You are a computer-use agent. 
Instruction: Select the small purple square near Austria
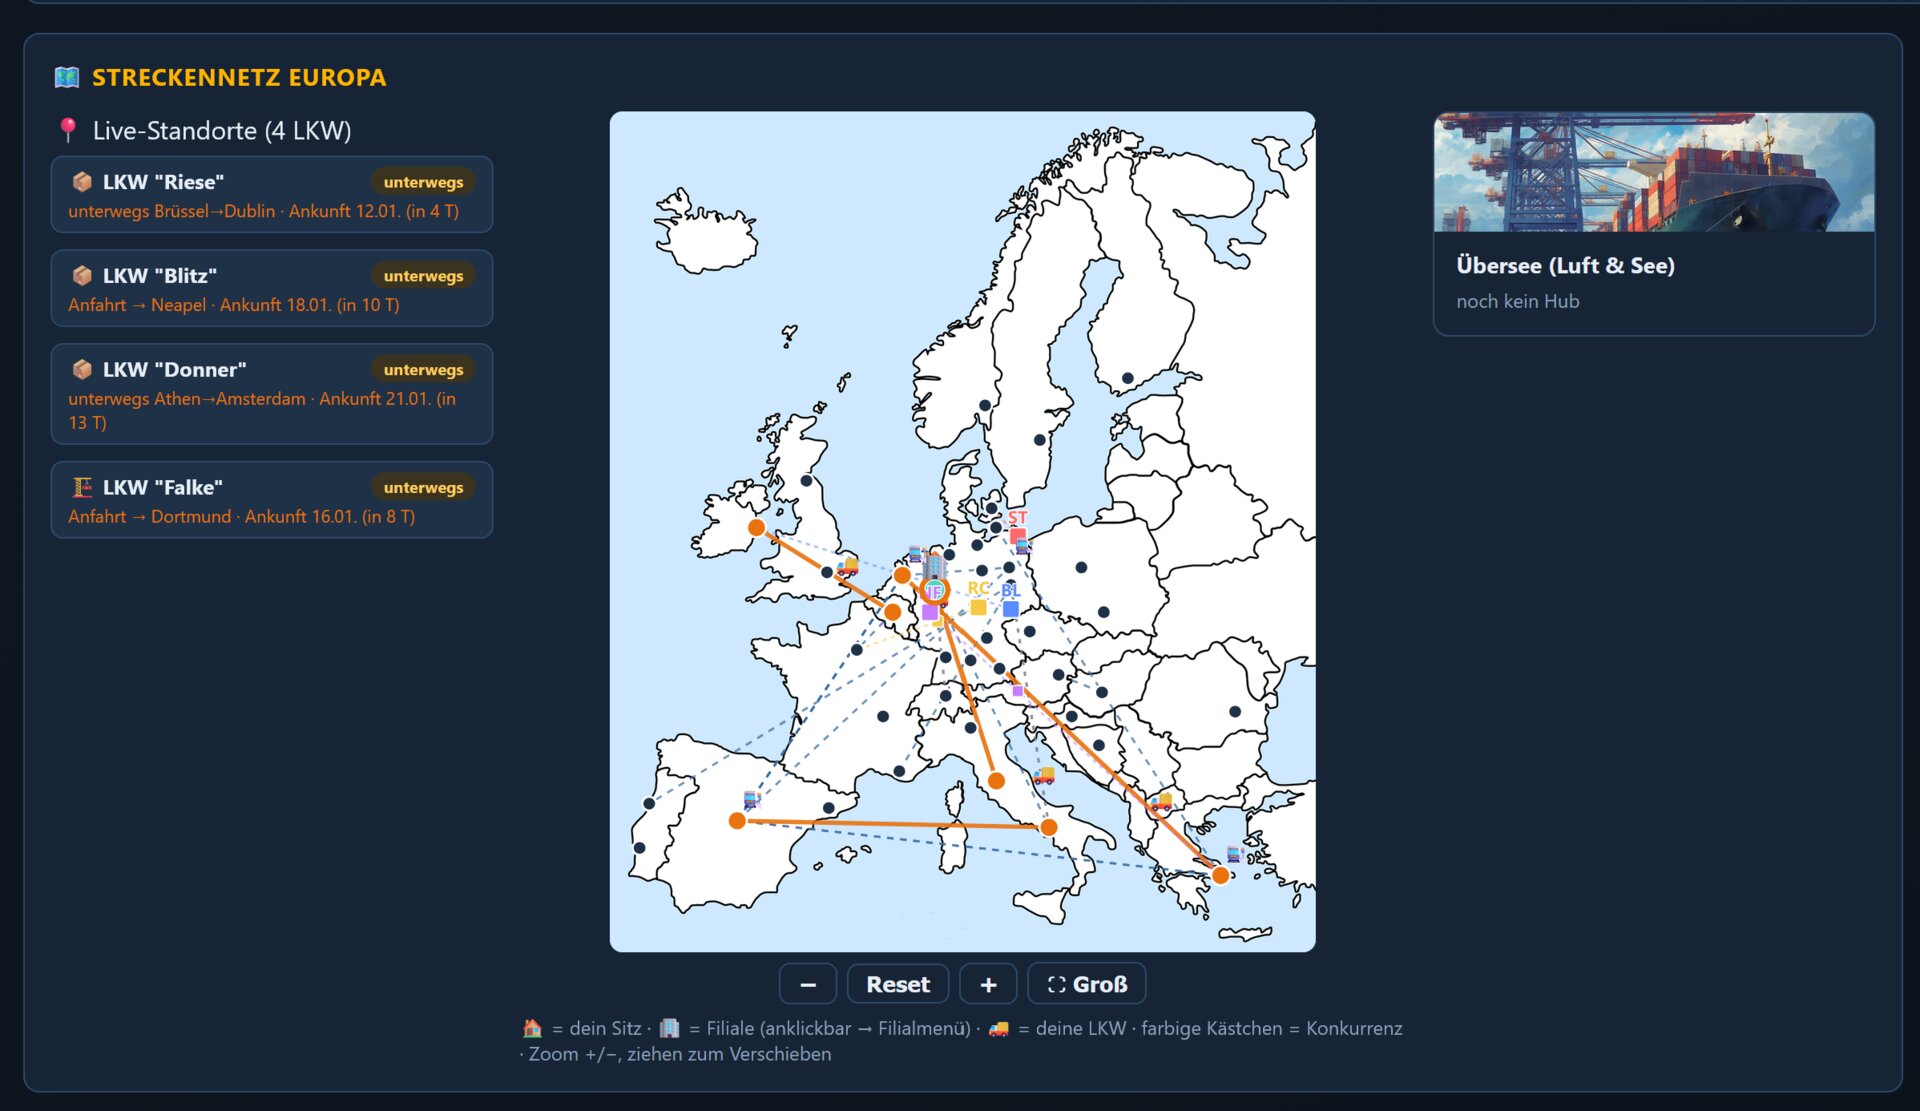[x=1018, y=691]
